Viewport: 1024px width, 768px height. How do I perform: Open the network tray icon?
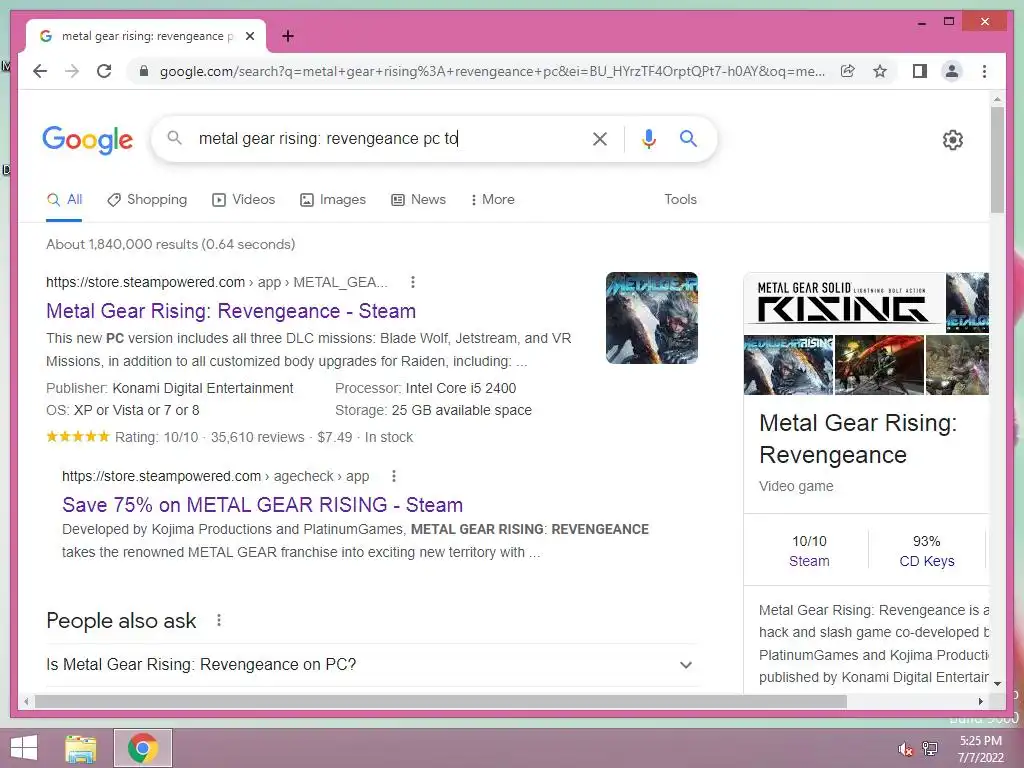930,749
